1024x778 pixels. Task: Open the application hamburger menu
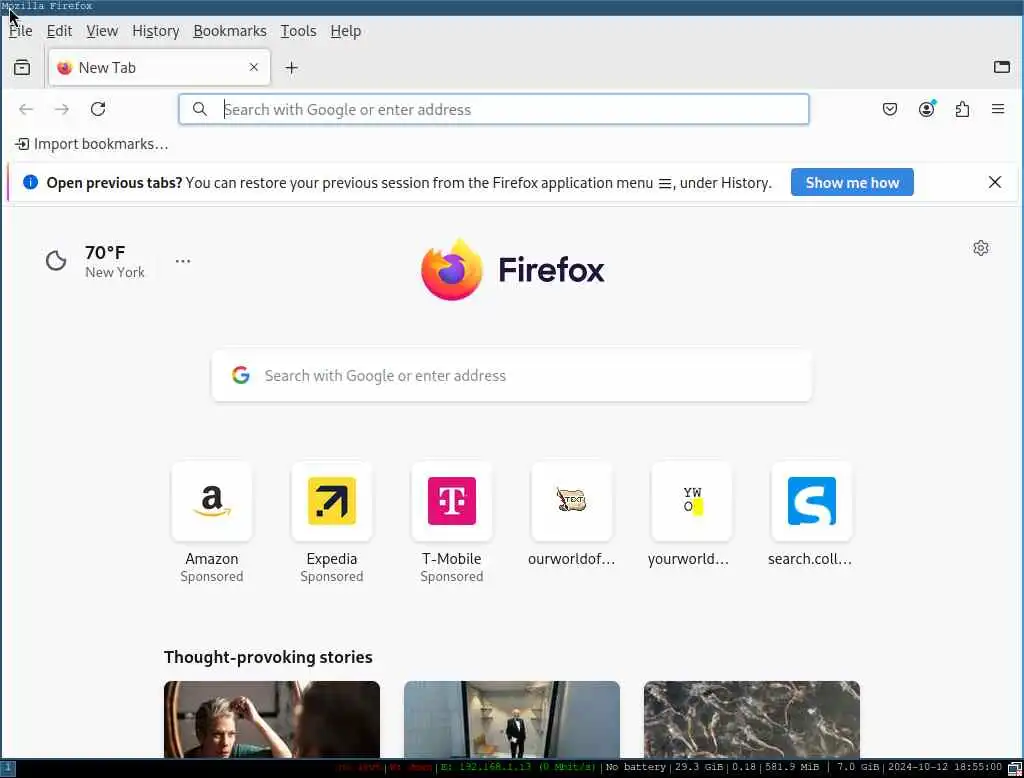(998, 109)
